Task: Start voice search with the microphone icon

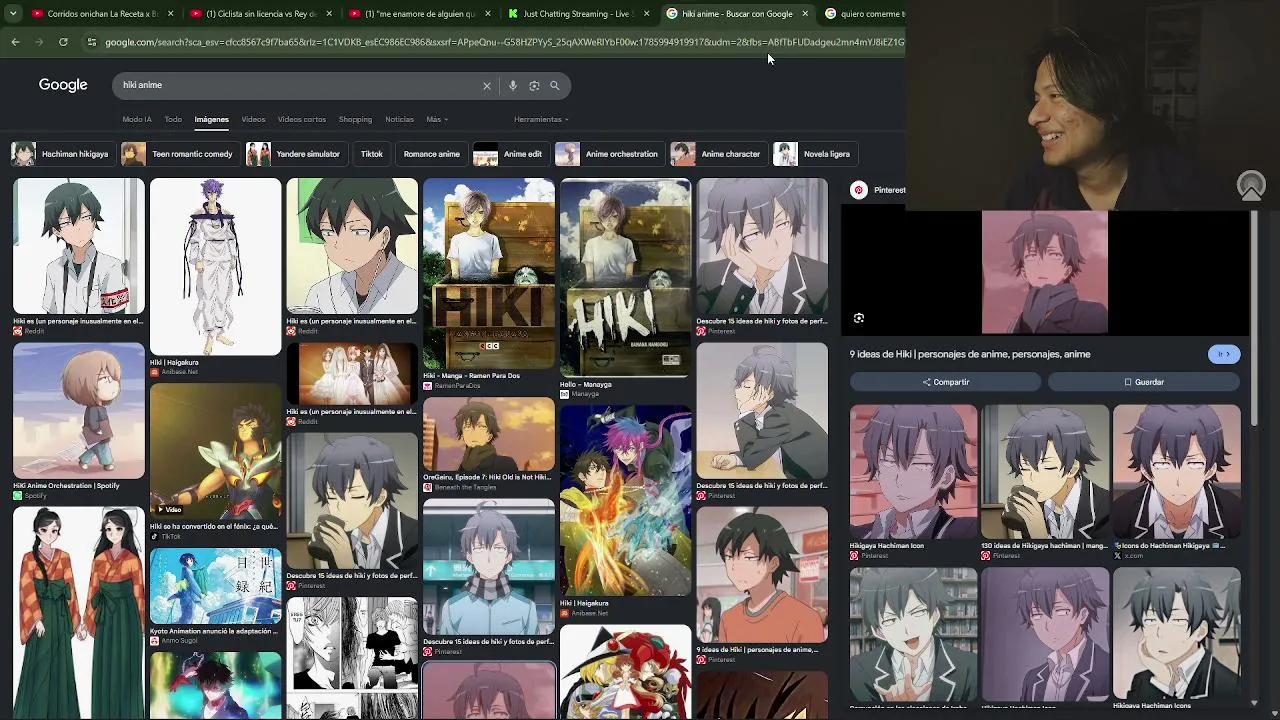Action: coord(513,86)
